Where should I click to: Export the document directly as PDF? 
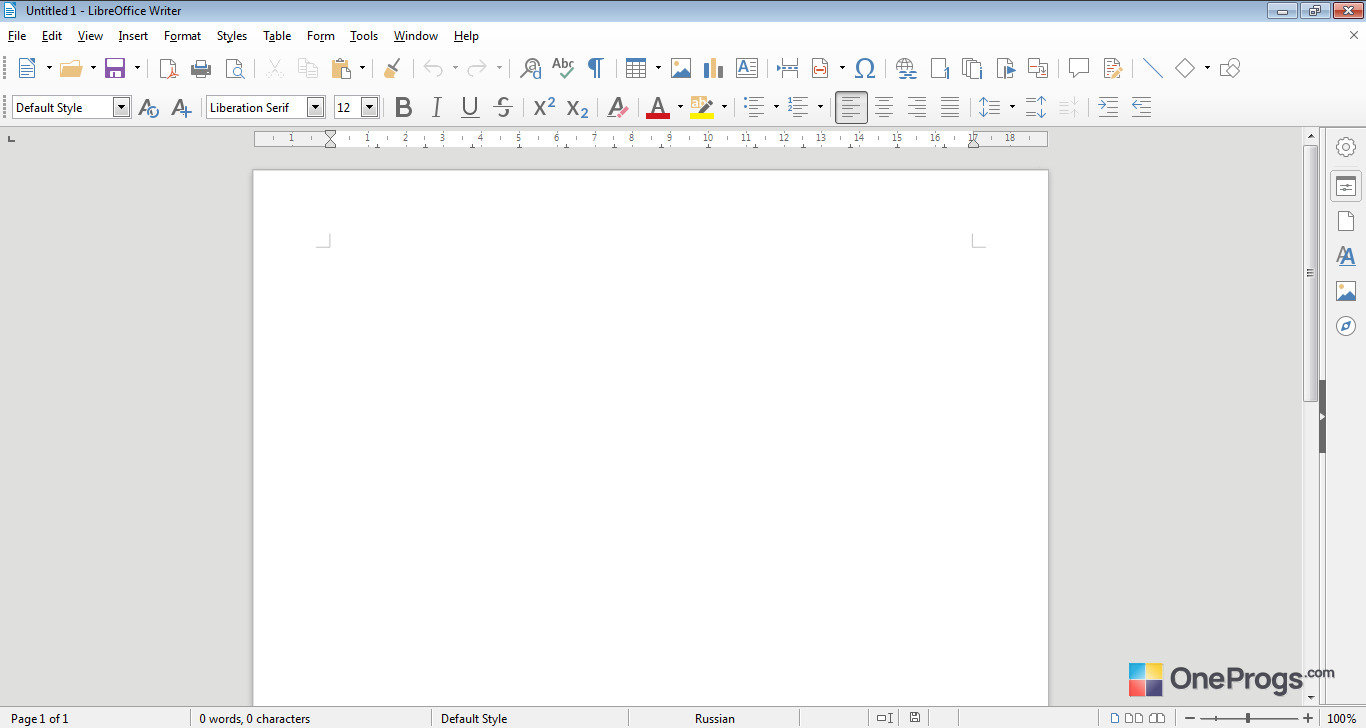[169, 68]
